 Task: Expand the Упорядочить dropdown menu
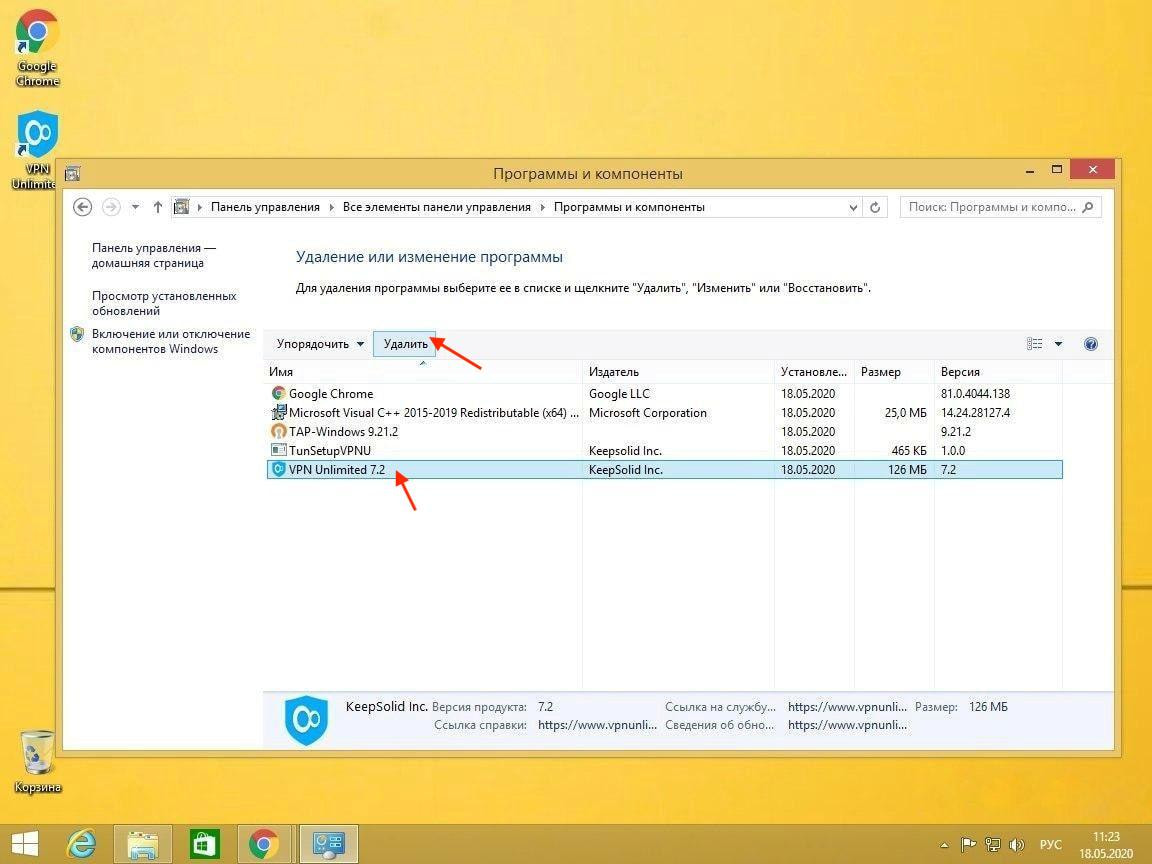pos(320,344)
